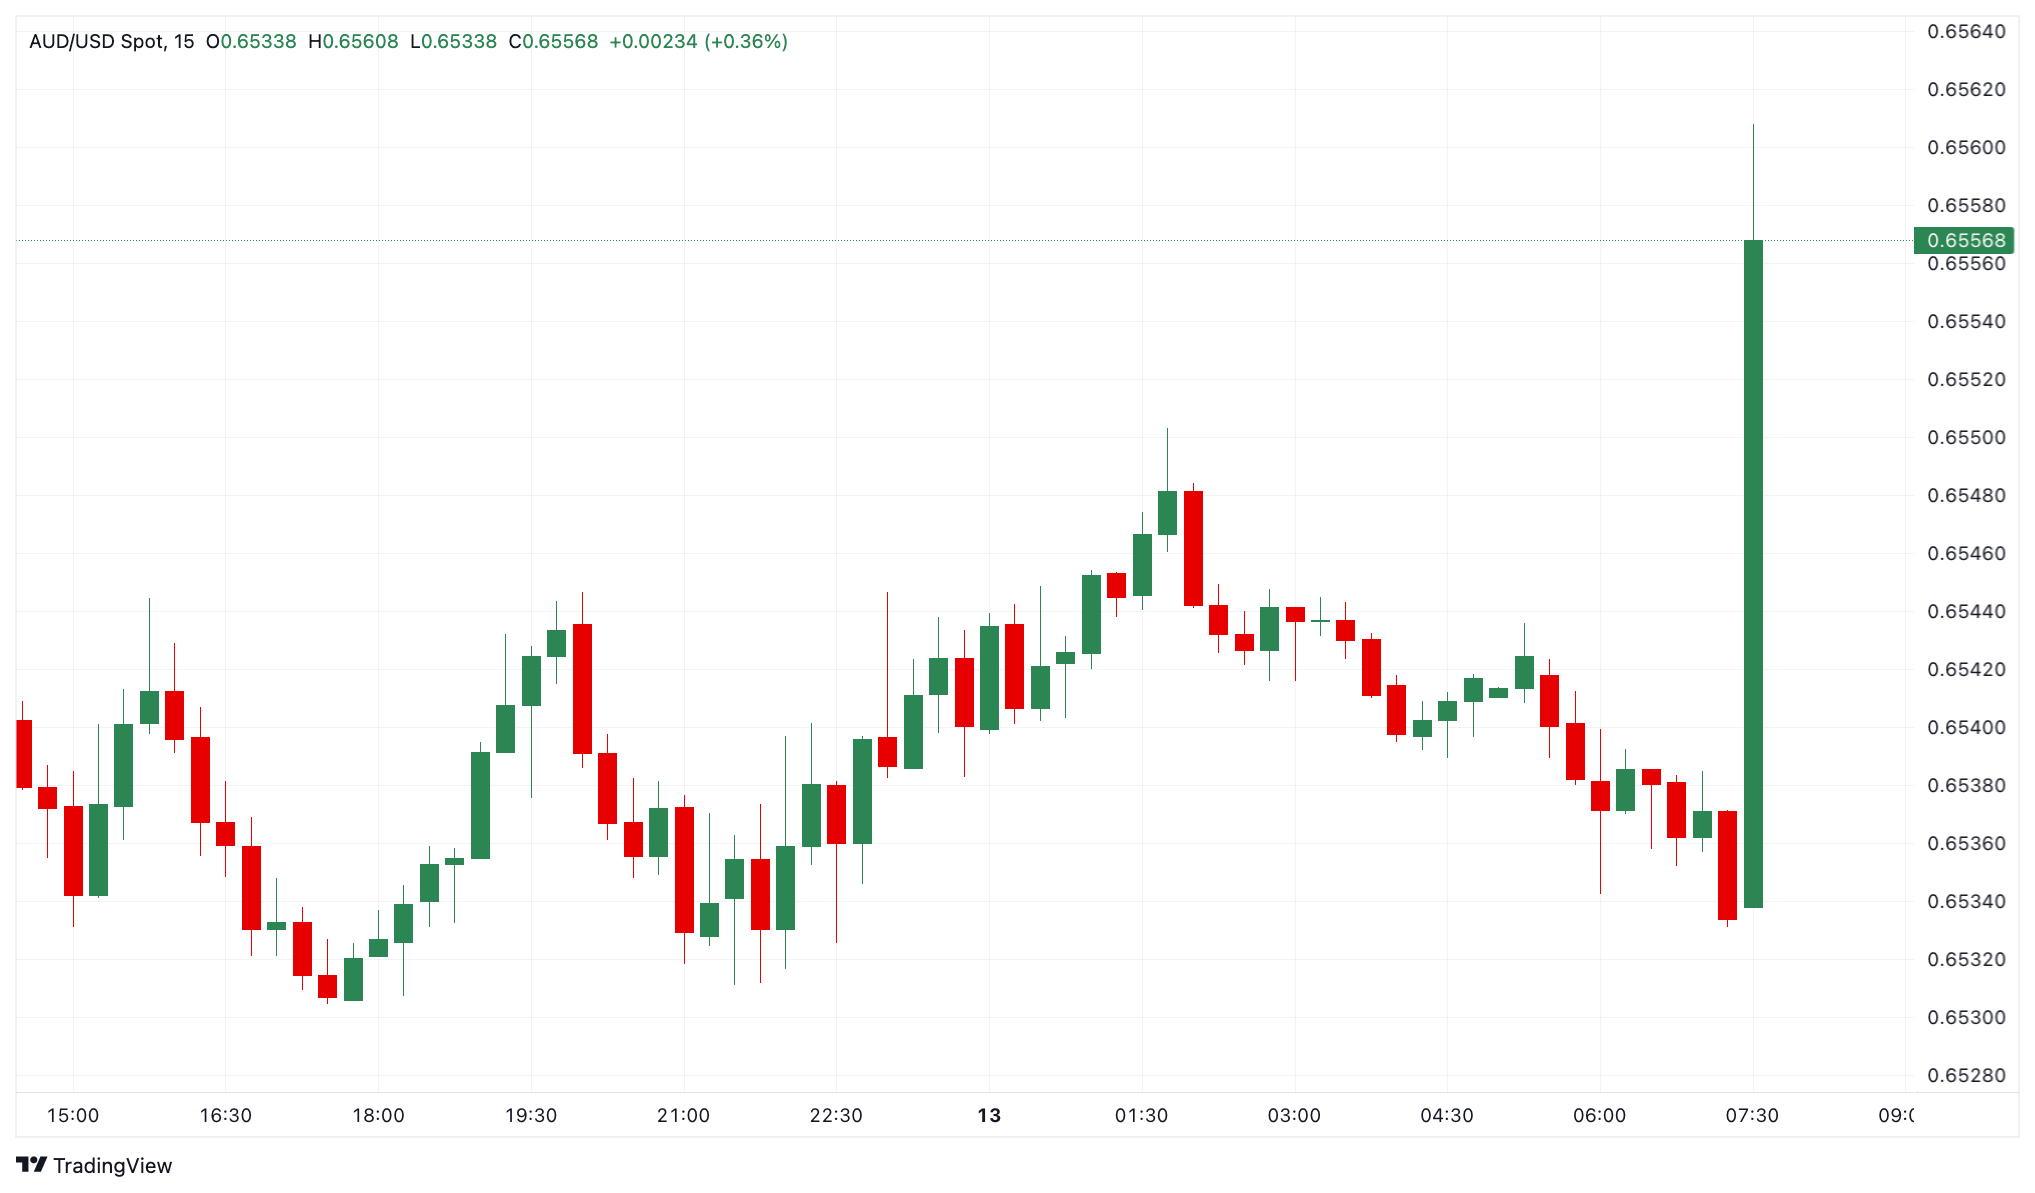
Task: Open the TradingView text link
Action: click(112, 1166)
